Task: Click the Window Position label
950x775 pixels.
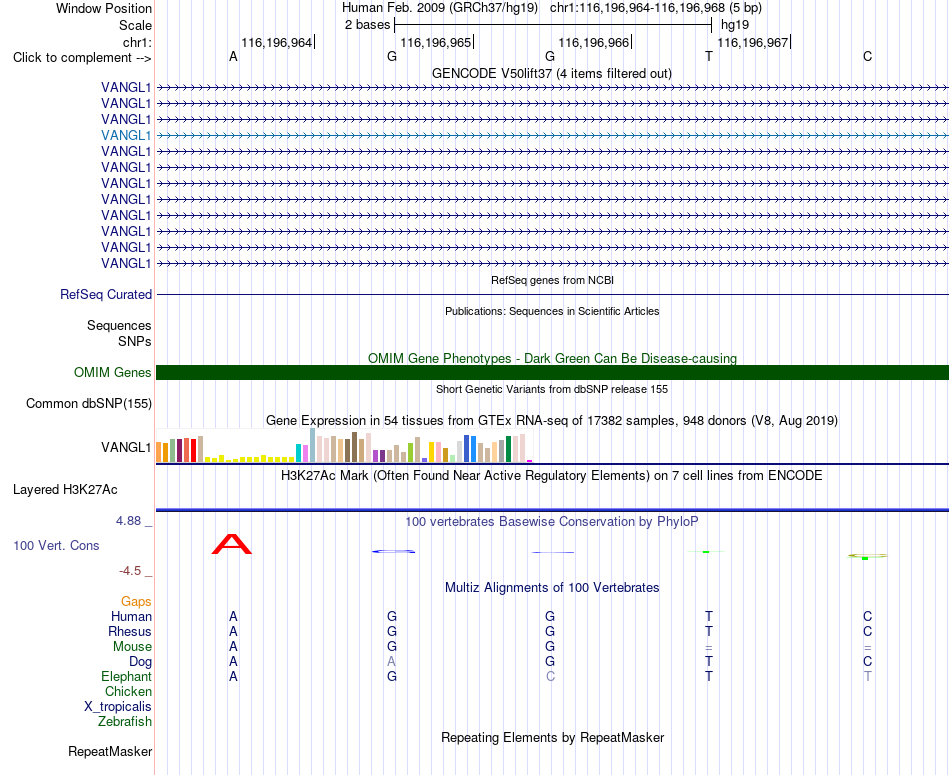Action: pyautogui.click(x=104, y=8)
